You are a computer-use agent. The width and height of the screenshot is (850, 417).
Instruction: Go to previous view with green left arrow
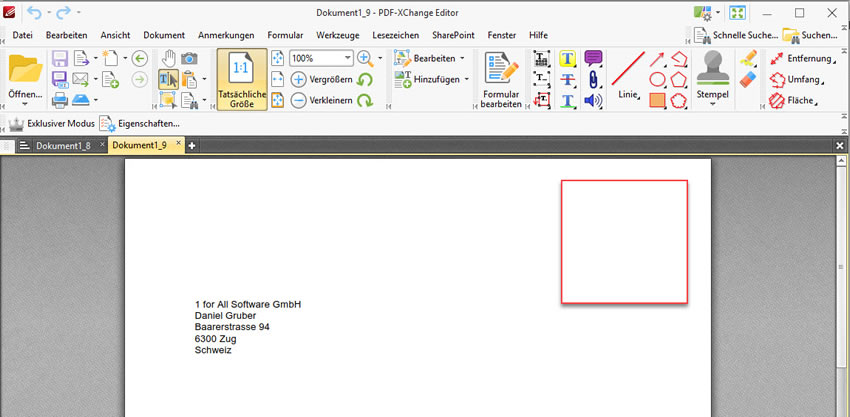tap(140, 58)
